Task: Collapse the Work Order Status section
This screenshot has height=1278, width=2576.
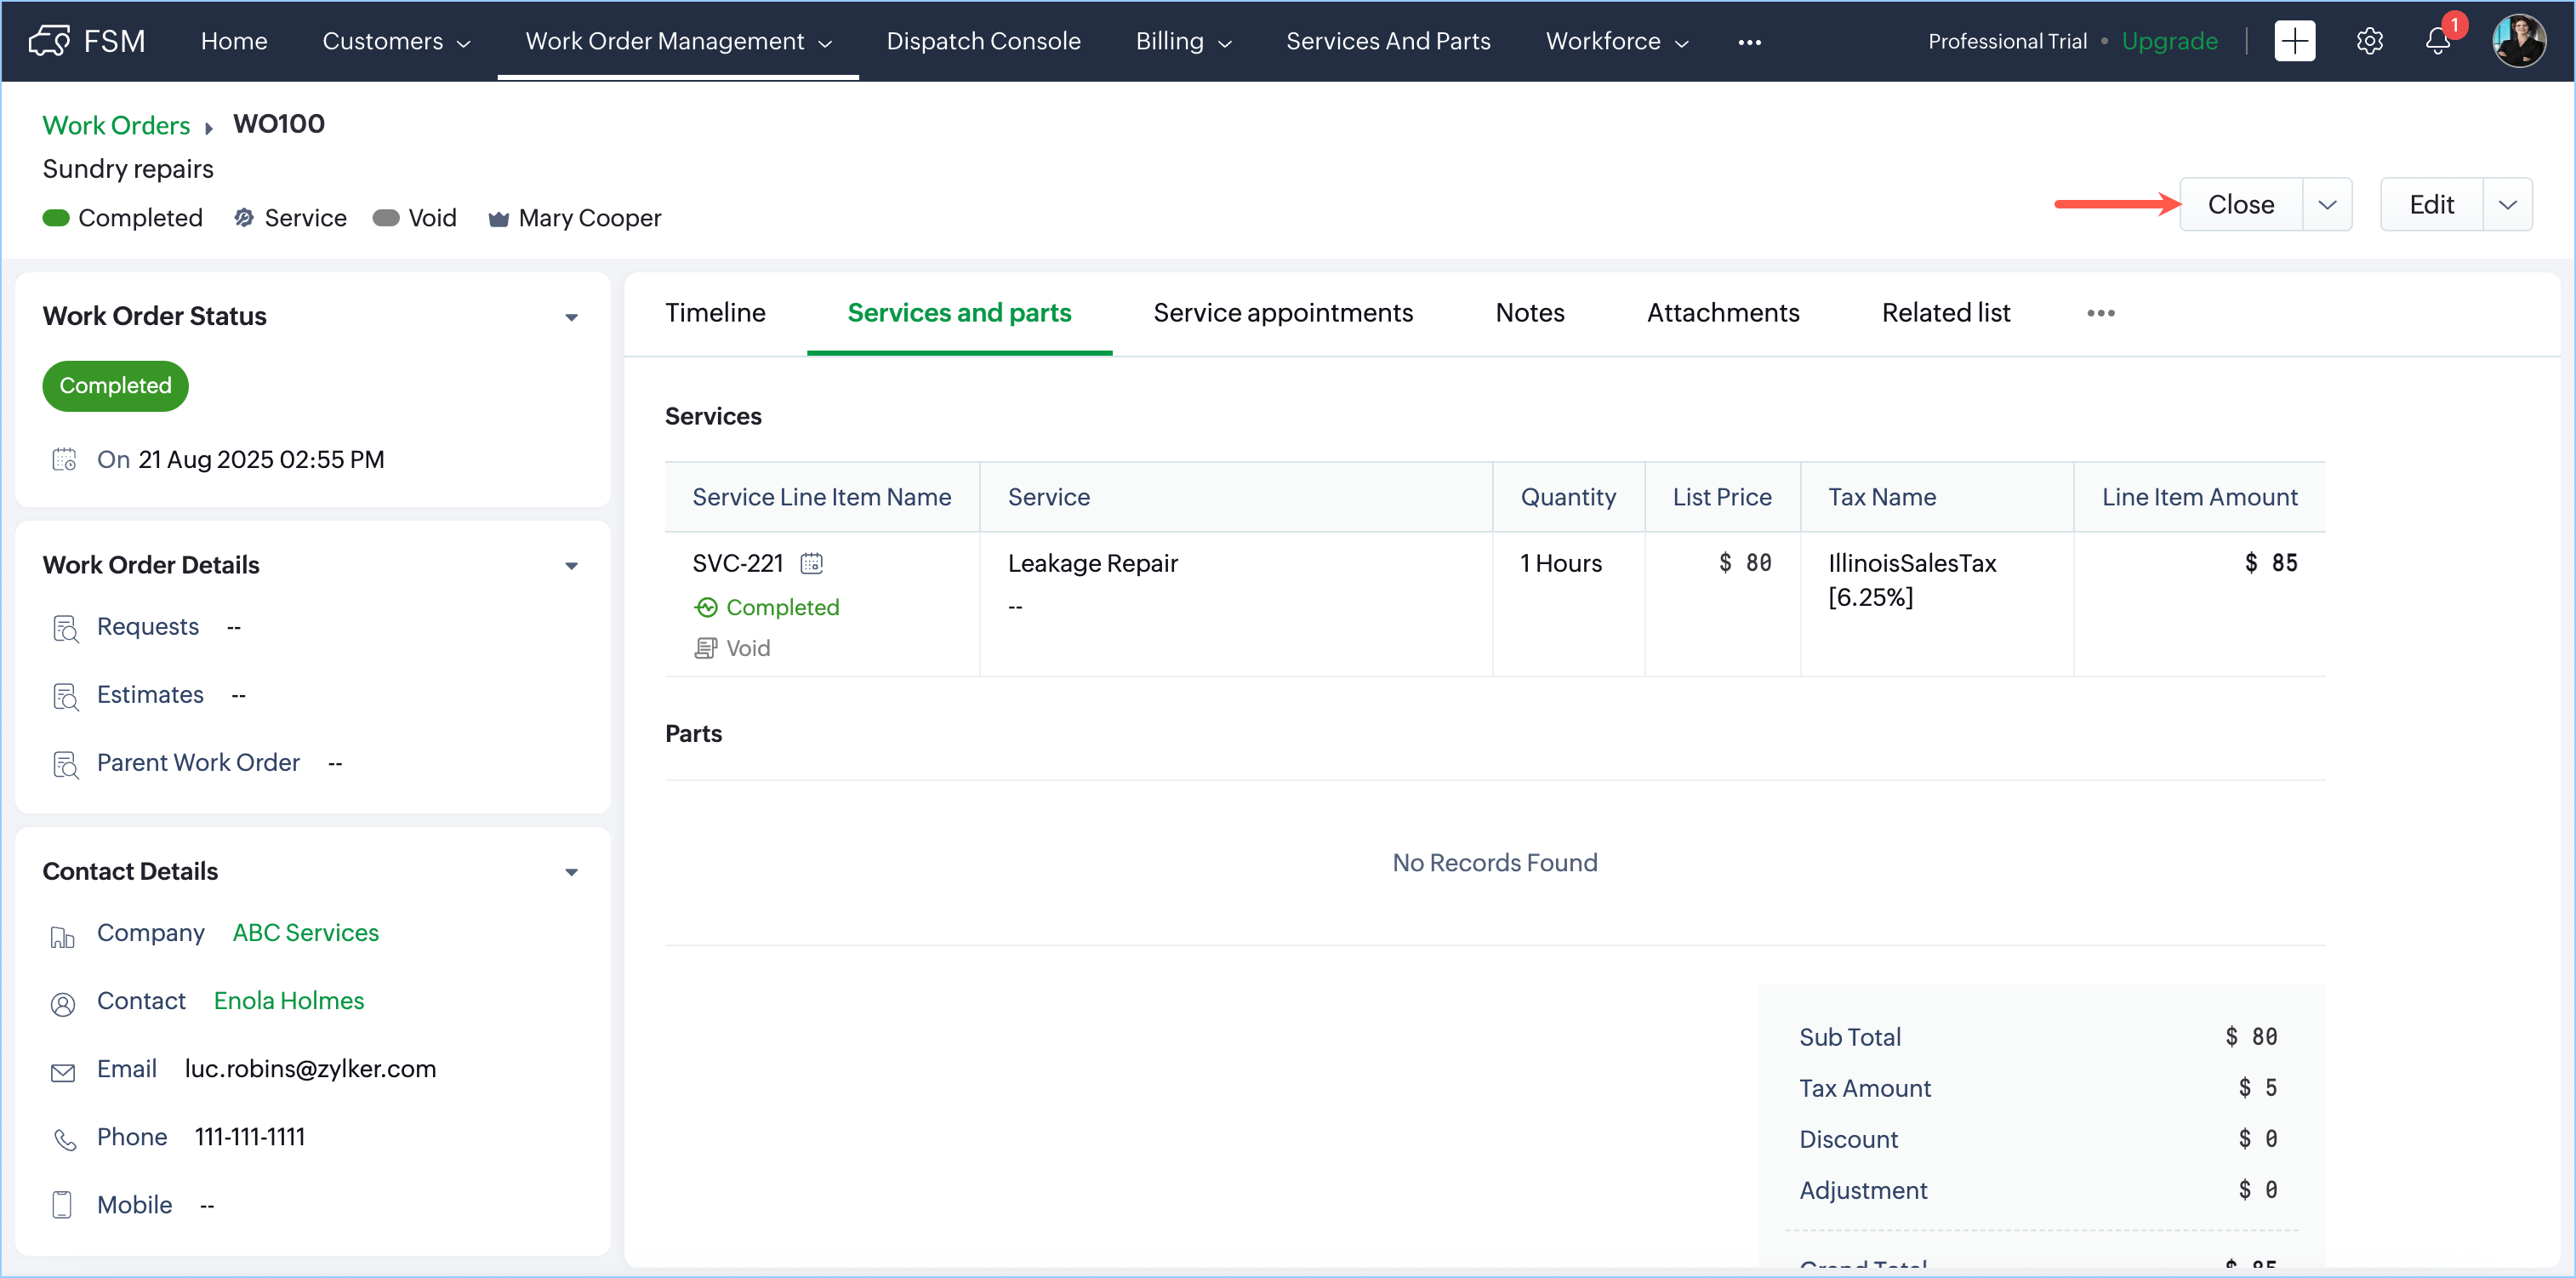Action: pos(571,317)
